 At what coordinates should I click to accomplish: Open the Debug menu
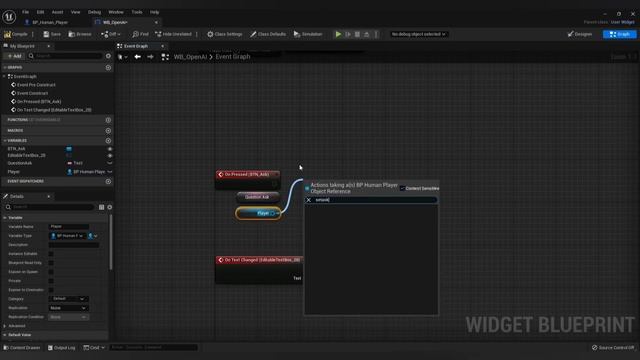point(94,12)
